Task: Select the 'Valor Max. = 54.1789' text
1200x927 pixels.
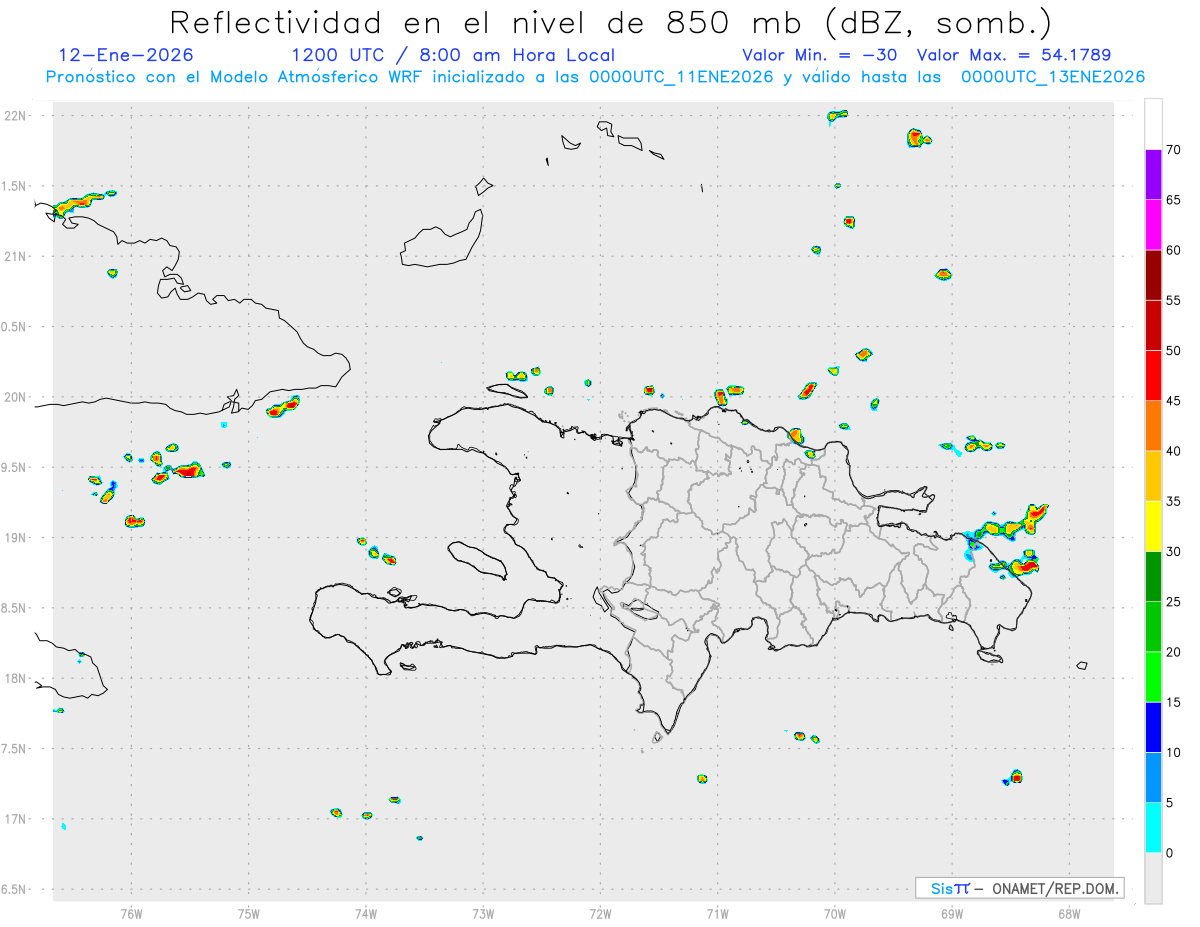Action: [1013, 55]
